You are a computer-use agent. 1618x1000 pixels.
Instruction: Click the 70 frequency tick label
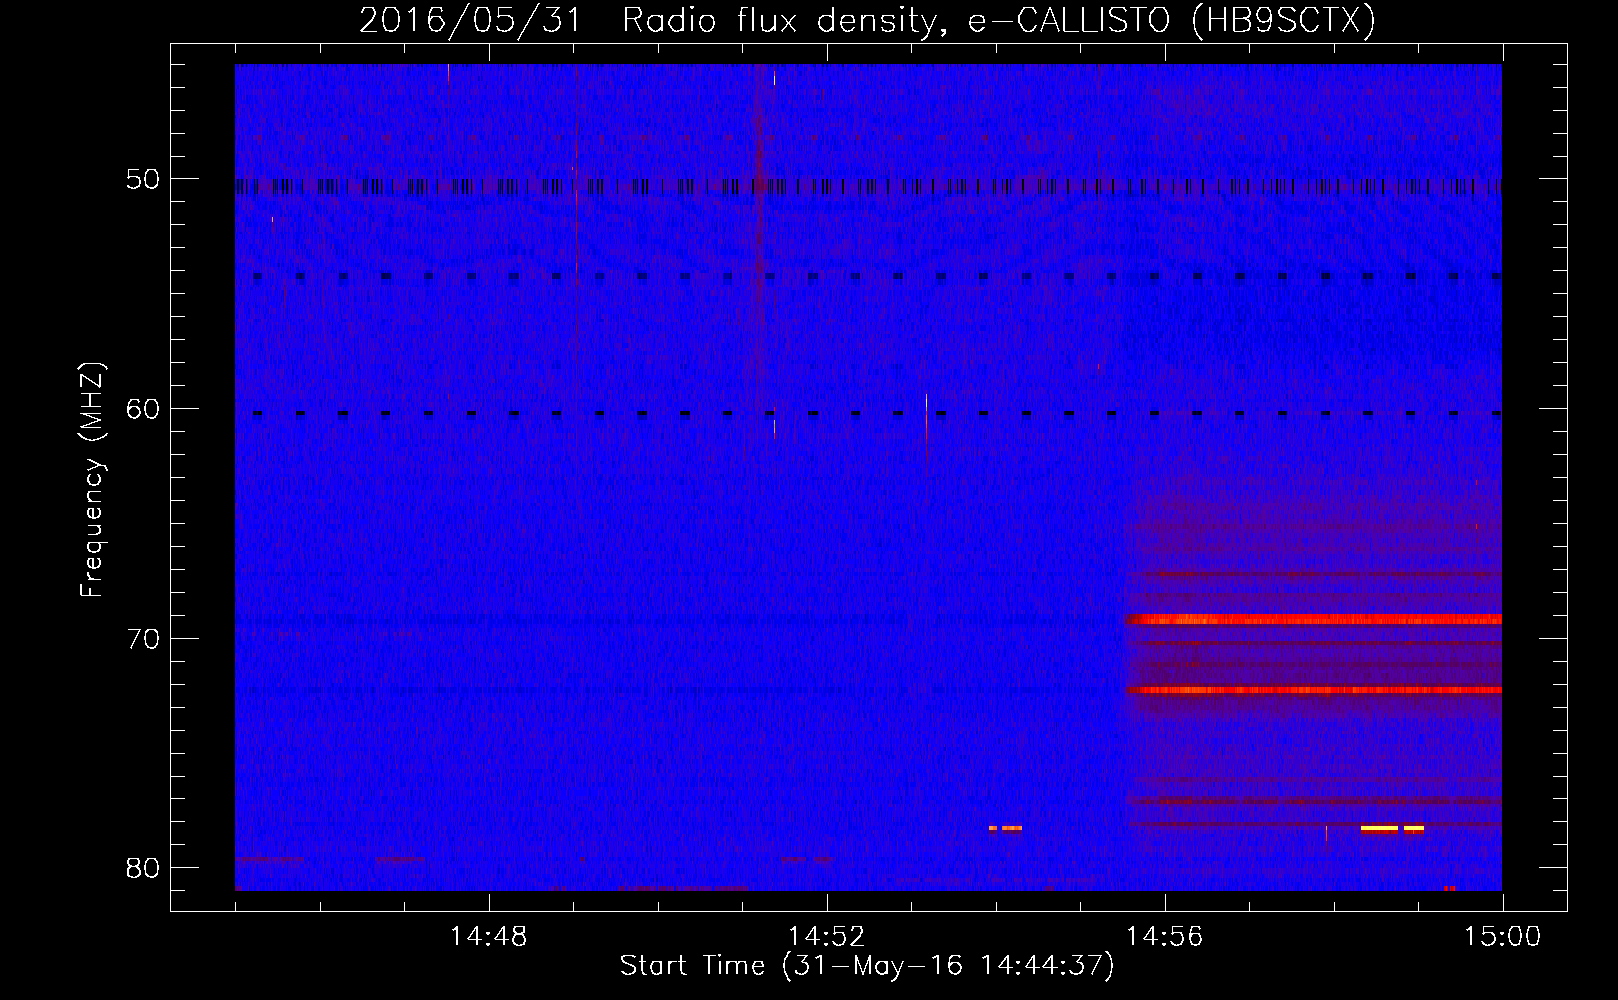tap(142, 638)
